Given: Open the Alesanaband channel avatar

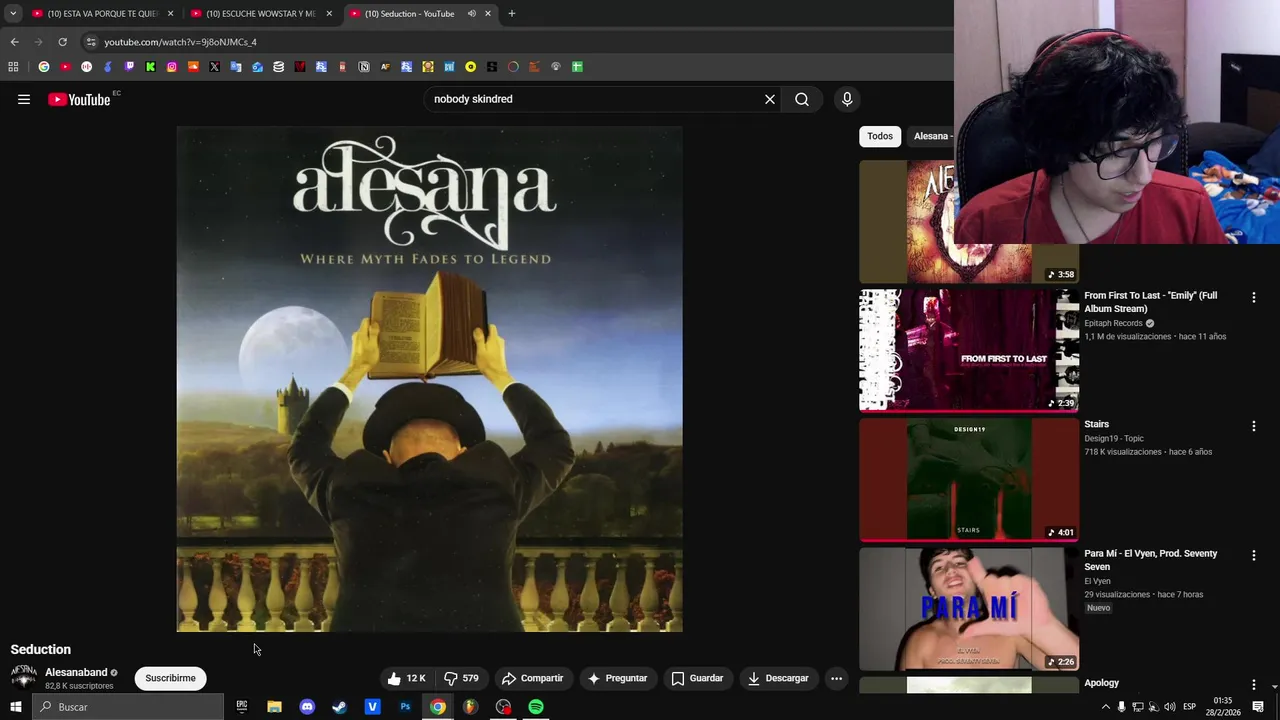Looking at the screenshot, I should point(24,678).
